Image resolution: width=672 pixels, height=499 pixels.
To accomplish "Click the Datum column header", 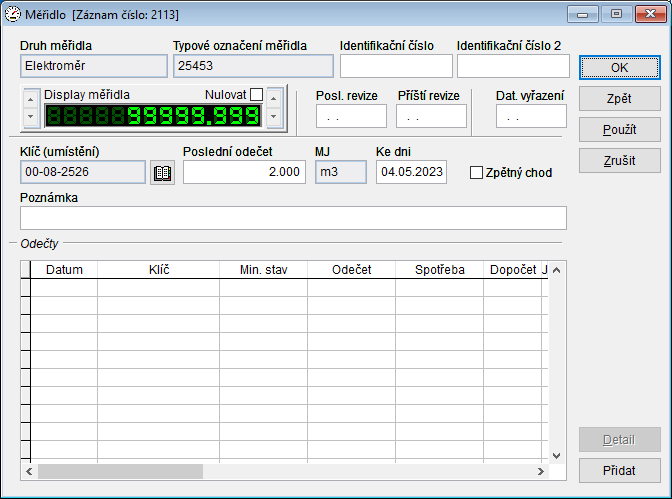I will pos(64,270).
